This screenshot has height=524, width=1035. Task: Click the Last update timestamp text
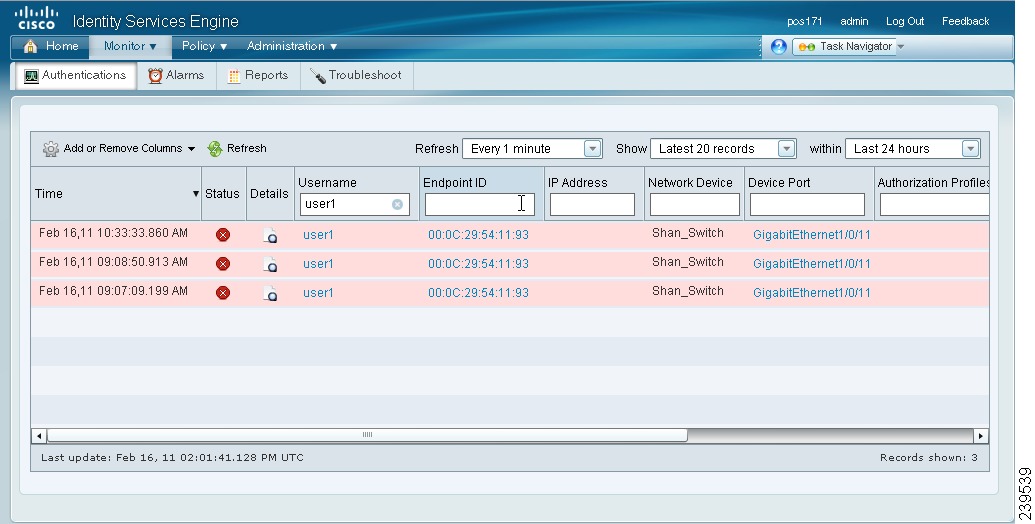click(x=172, y=457)
